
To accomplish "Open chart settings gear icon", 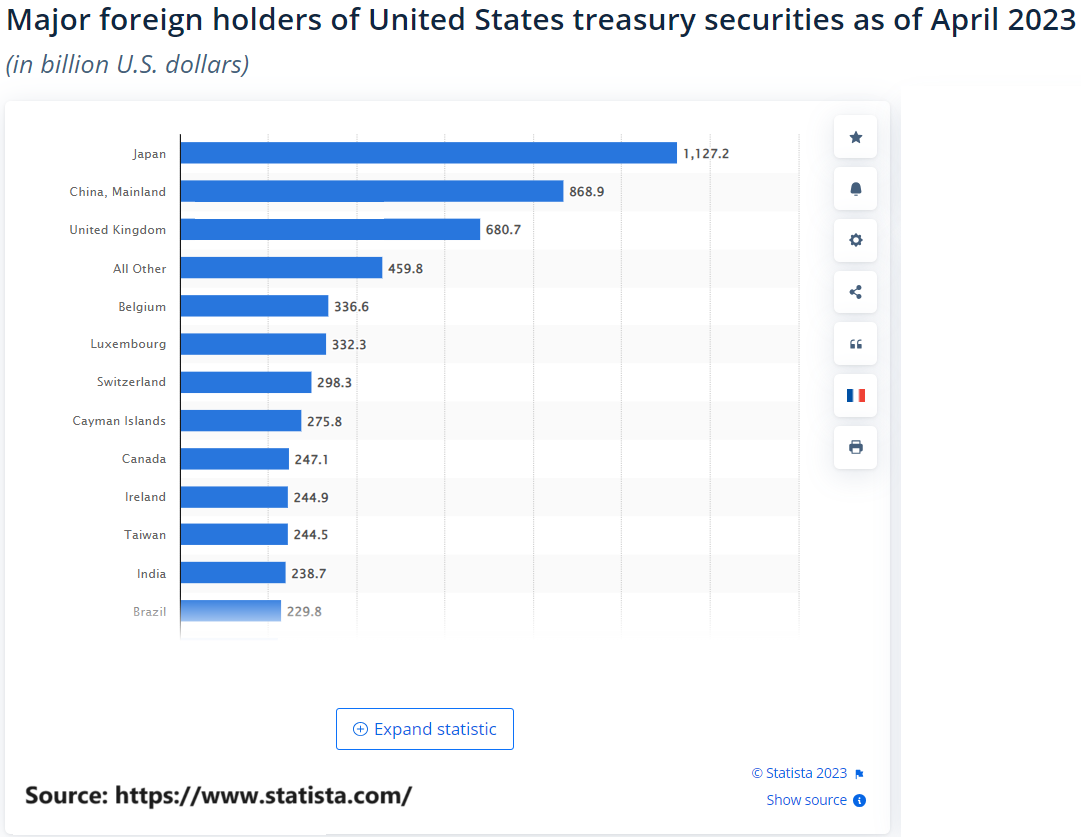I will point(855,241).
